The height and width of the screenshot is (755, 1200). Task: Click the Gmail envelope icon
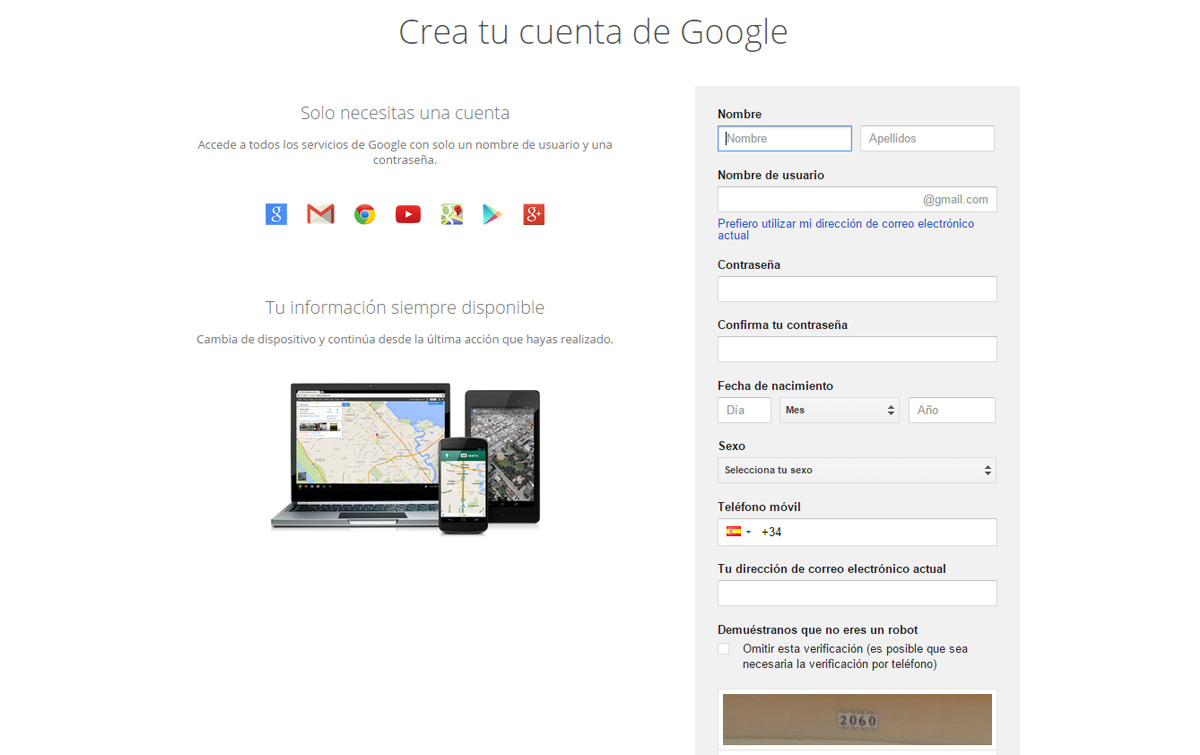(320, 214)
